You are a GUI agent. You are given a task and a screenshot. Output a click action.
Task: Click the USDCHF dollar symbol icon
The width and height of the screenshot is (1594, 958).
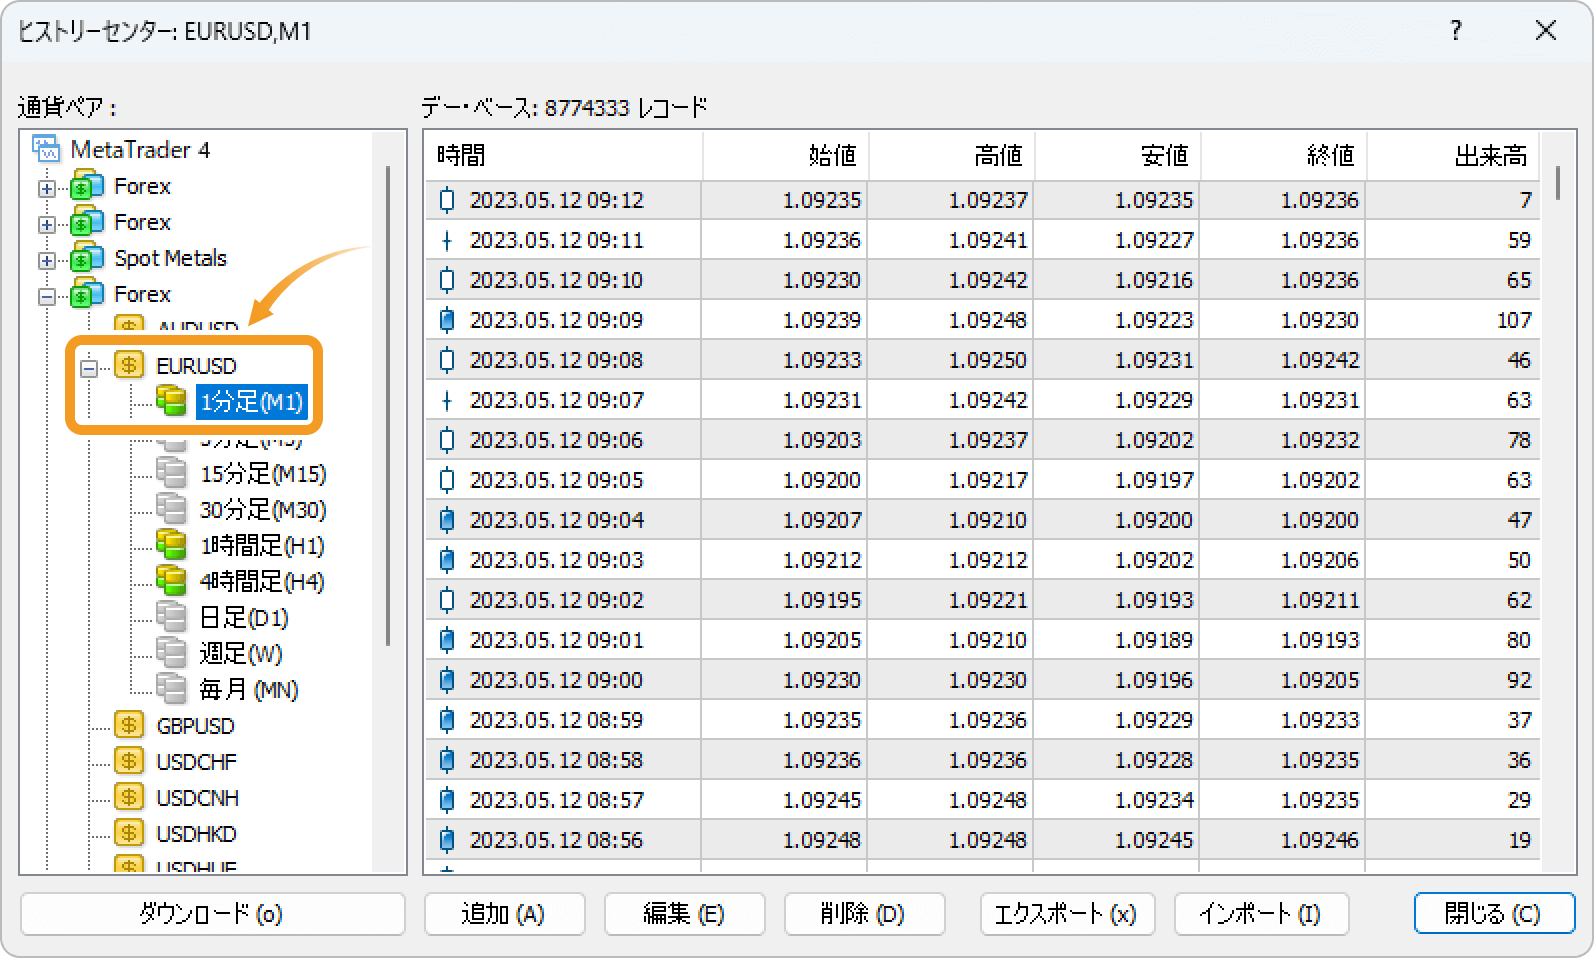pyautogui.click(x=129, y=761)
